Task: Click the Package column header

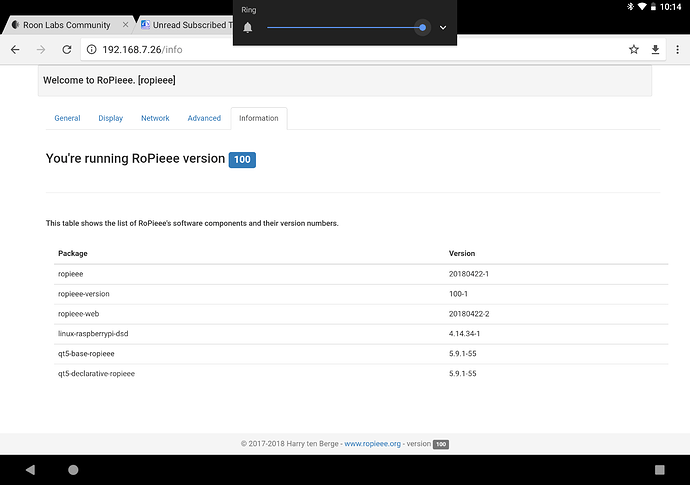Action: coord(73,253)
